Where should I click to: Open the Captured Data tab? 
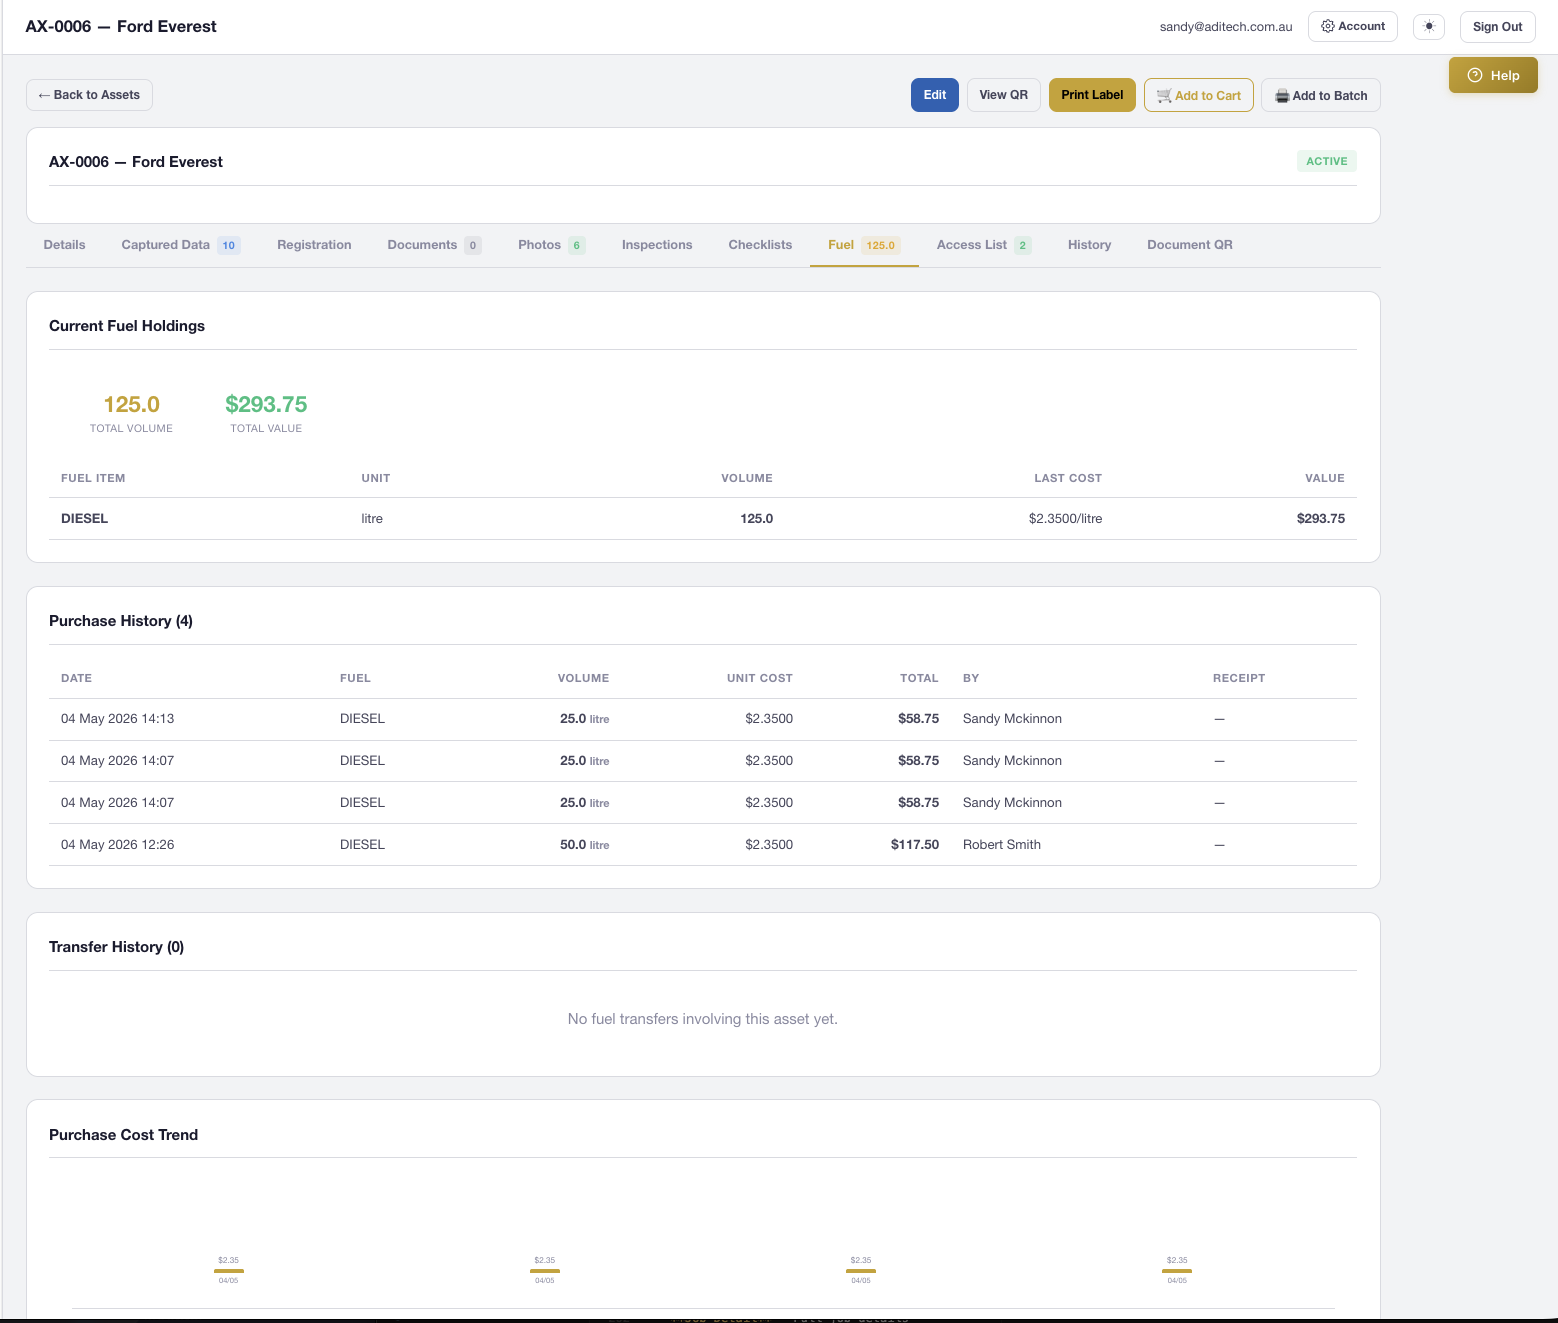tap(180, 245)
